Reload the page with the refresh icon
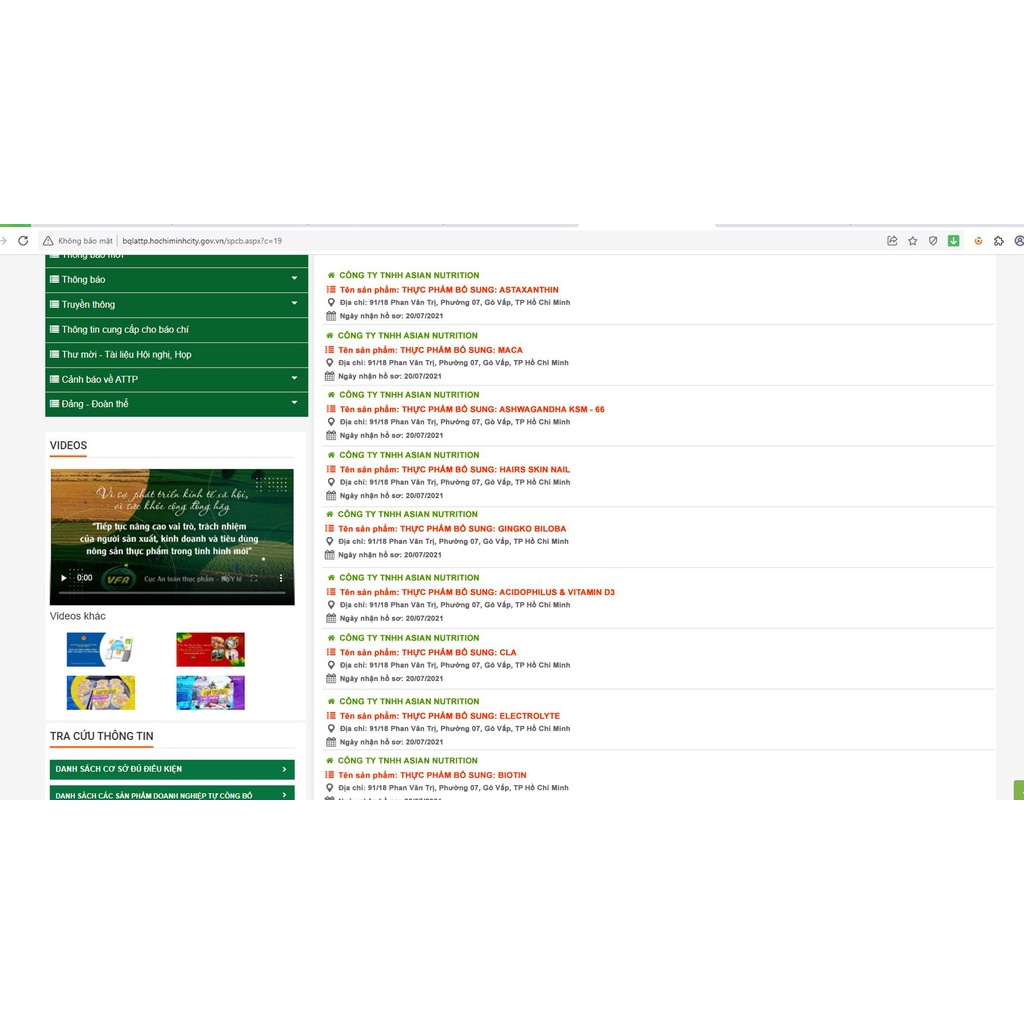The image size is (1024, 1024). pyautogui.click(x=23, y=241)
